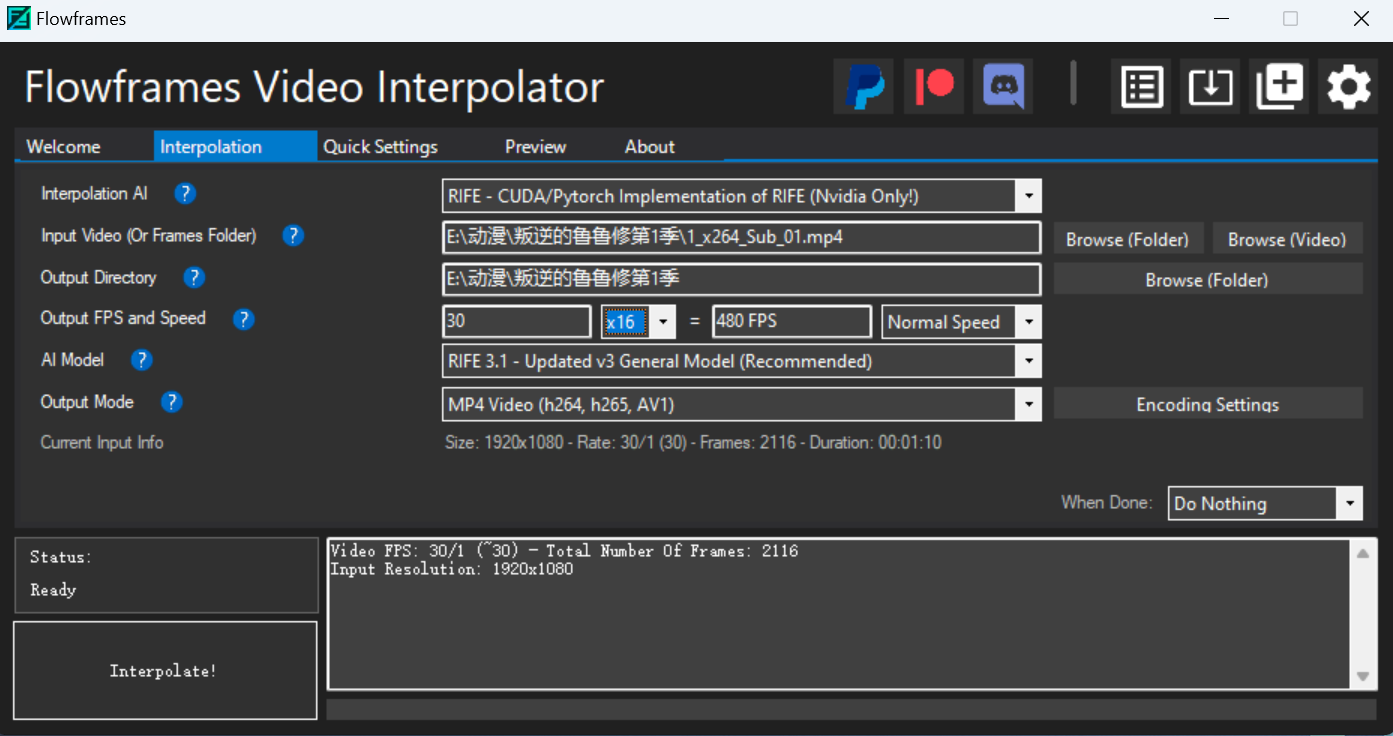Click the Current Input Info size text

pyautogui.click(x=693, y=442)
